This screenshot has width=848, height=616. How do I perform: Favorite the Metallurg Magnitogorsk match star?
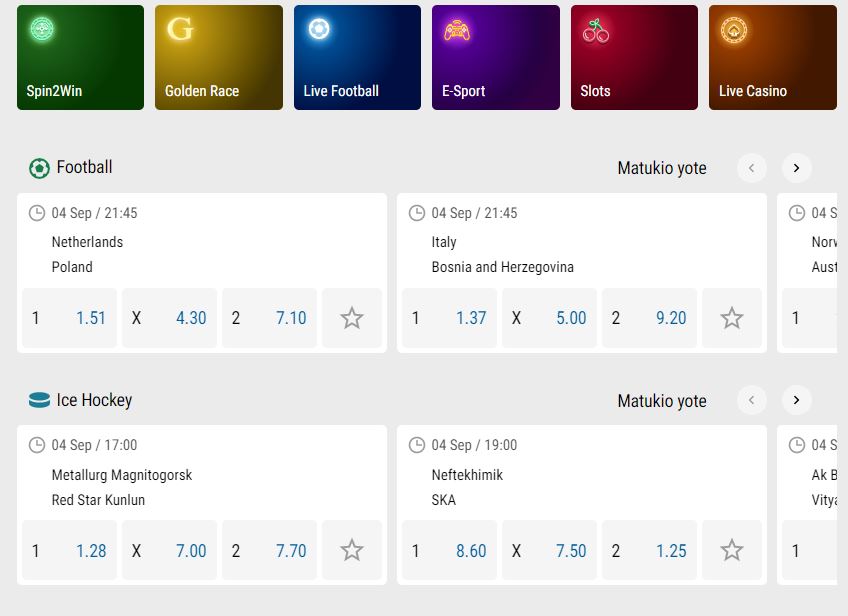352,550
